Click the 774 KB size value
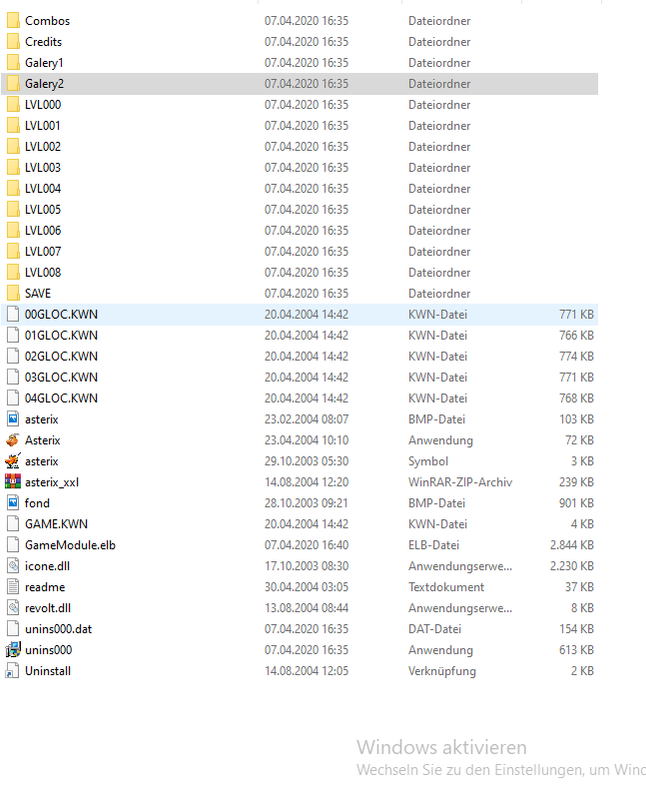Screen dimensions: 646x800 pyautogui.click(x=576, y=356)
